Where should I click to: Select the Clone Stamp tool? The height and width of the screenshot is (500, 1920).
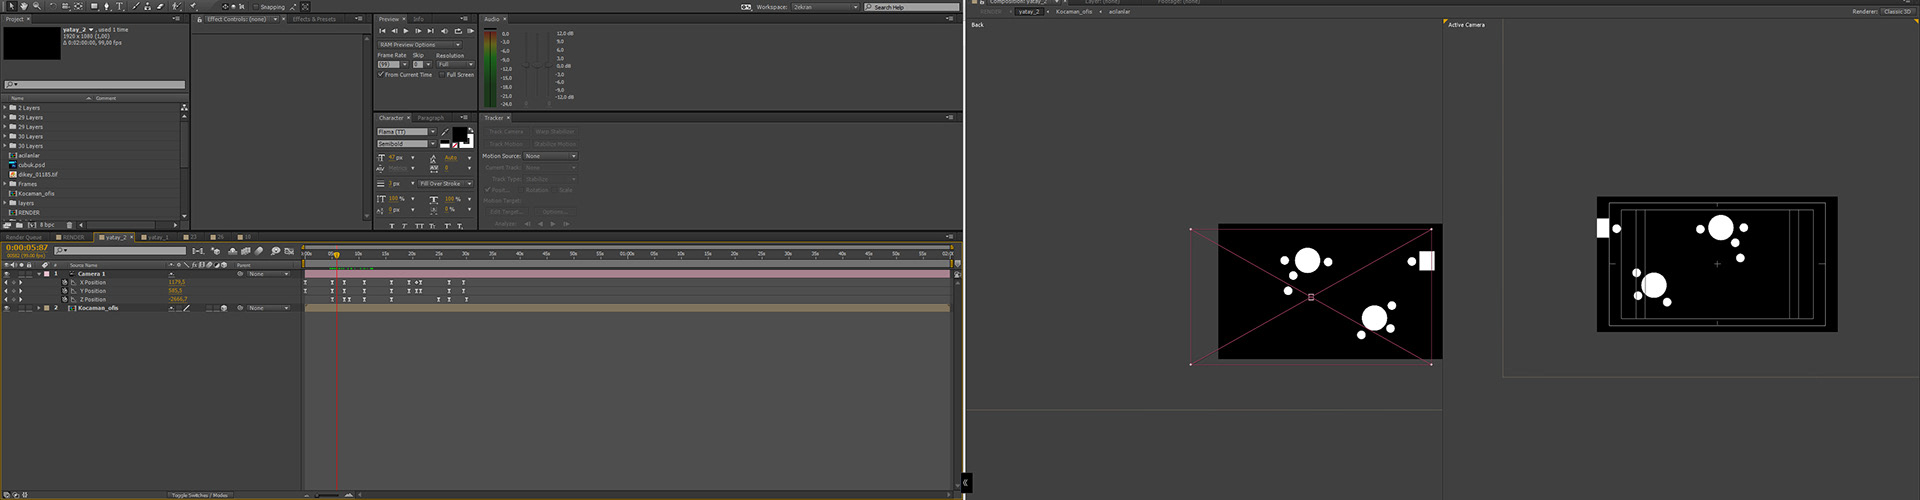(x=147, y=6)
